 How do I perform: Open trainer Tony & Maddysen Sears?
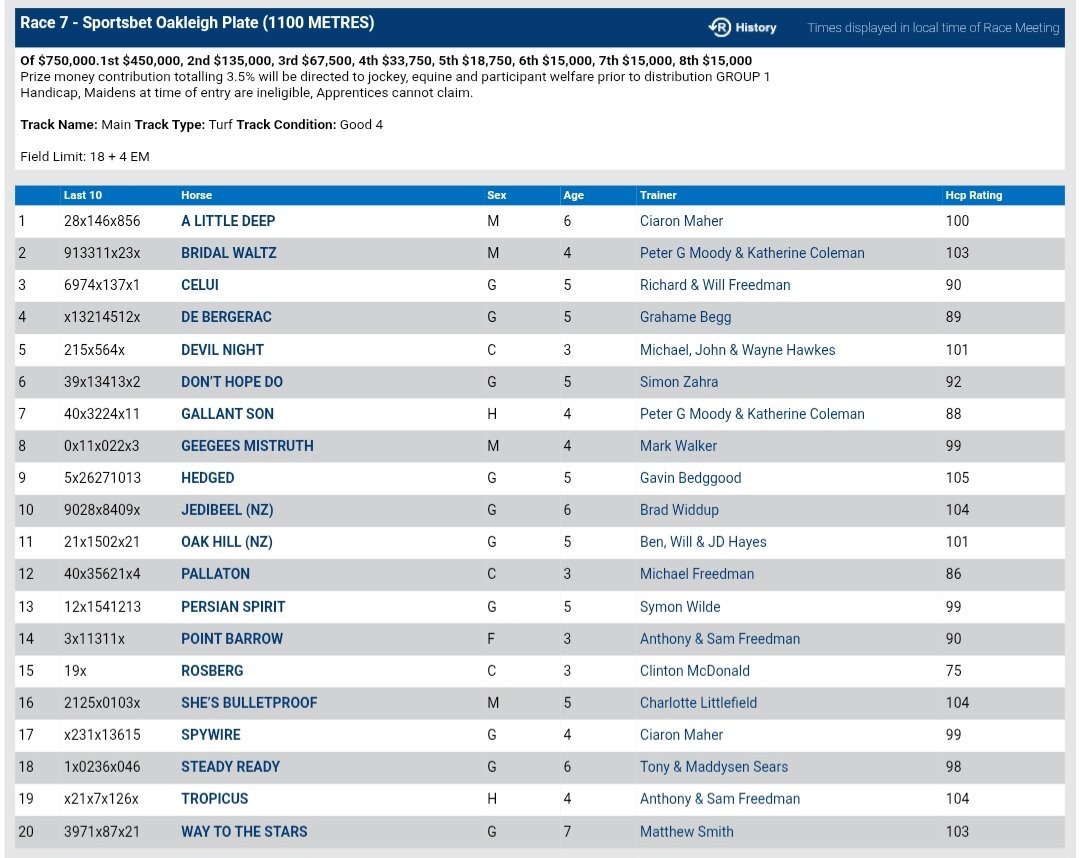pyautogui.click(x=714, y=766)
